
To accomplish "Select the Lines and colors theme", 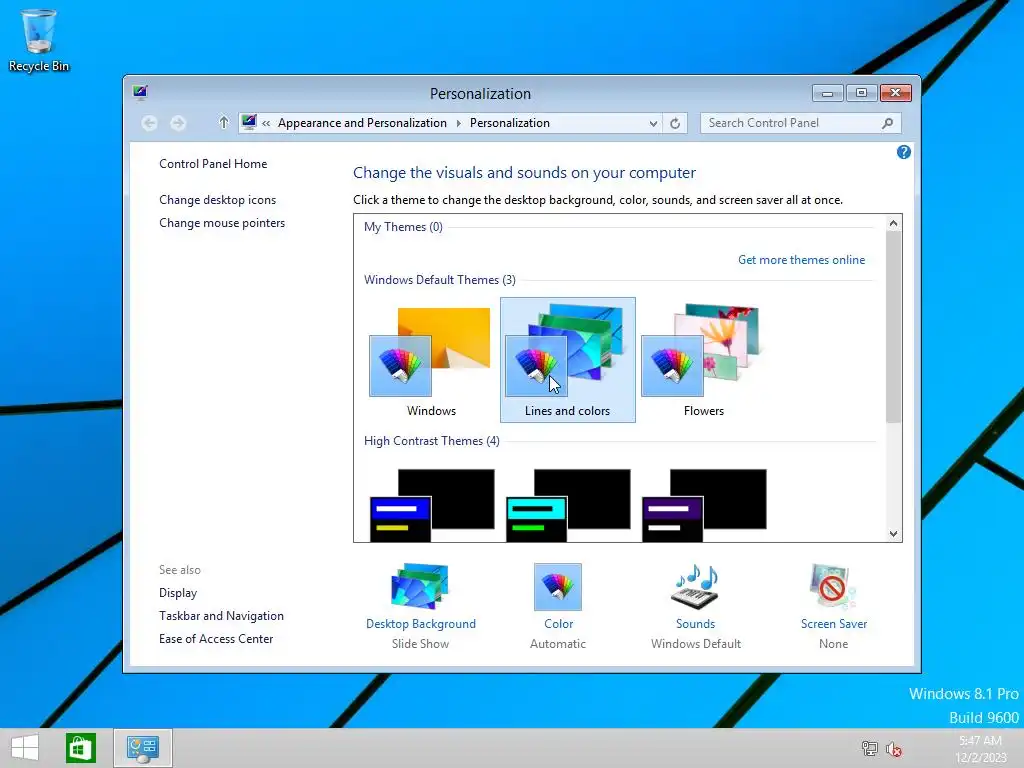I will (x=568, y=360).
